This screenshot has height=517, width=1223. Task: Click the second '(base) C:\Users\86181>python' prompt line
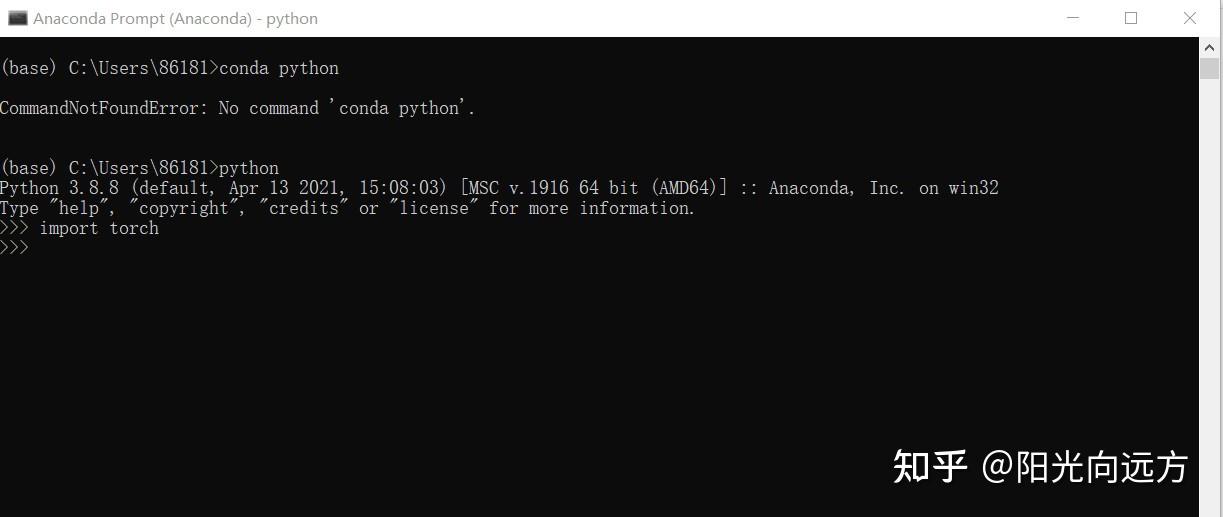click(140, 168)
